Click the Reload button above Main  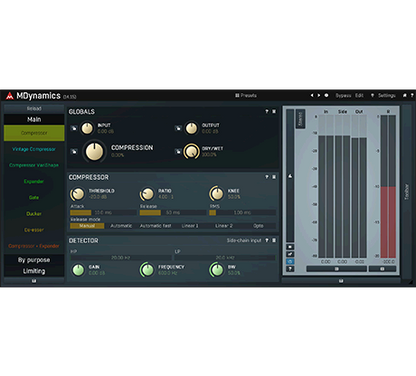coord(34,109)
